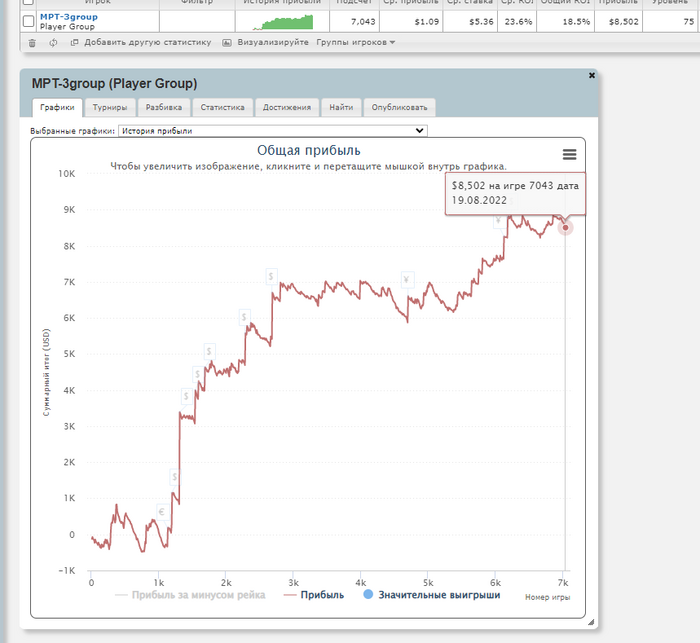This screenshot has width=700, height=643.
Task: Switch to Опубликовать tab
Action: (x=400, y=108)
